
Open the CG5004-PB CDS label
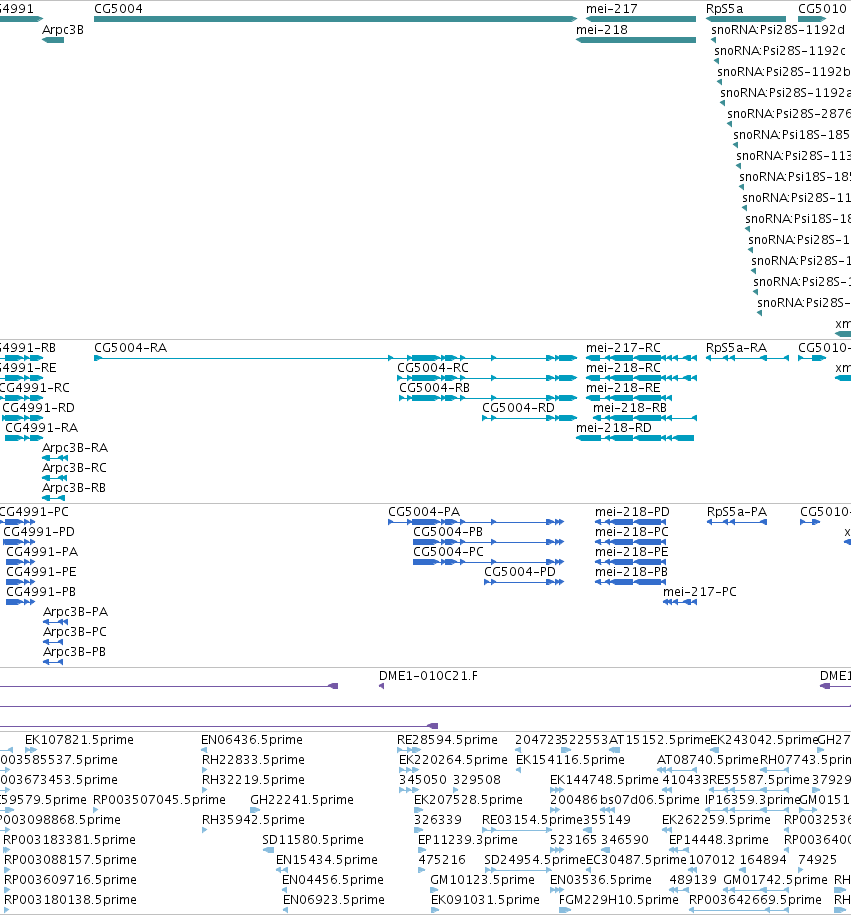[x=448, y=532]
